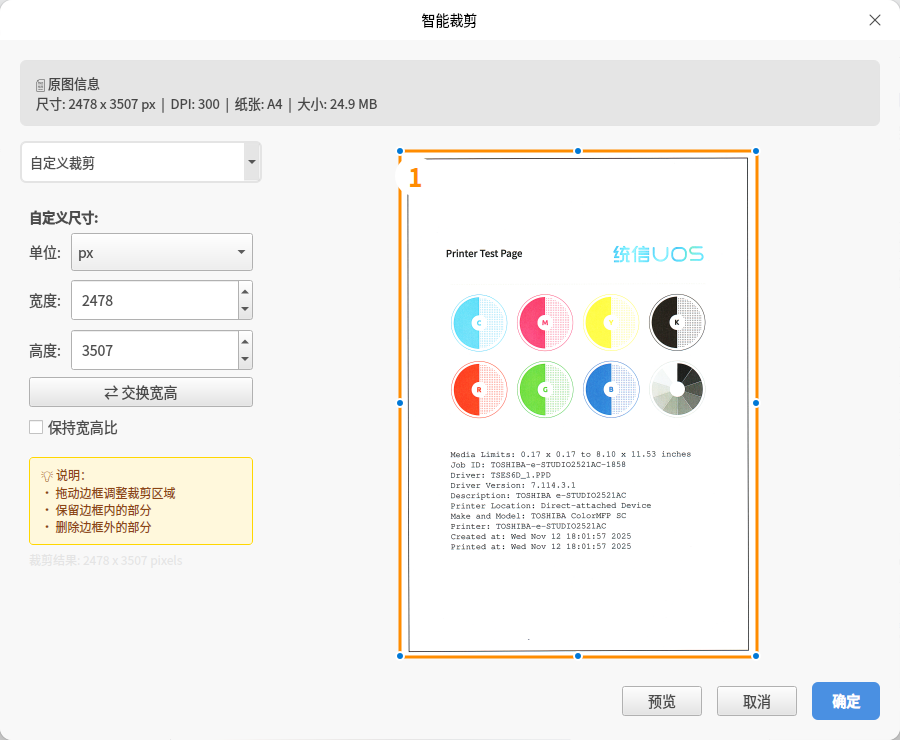The height and width of the screenshot is (740, 900).
Task: Click the bottom-right crop corner handle
Action: 756,656
